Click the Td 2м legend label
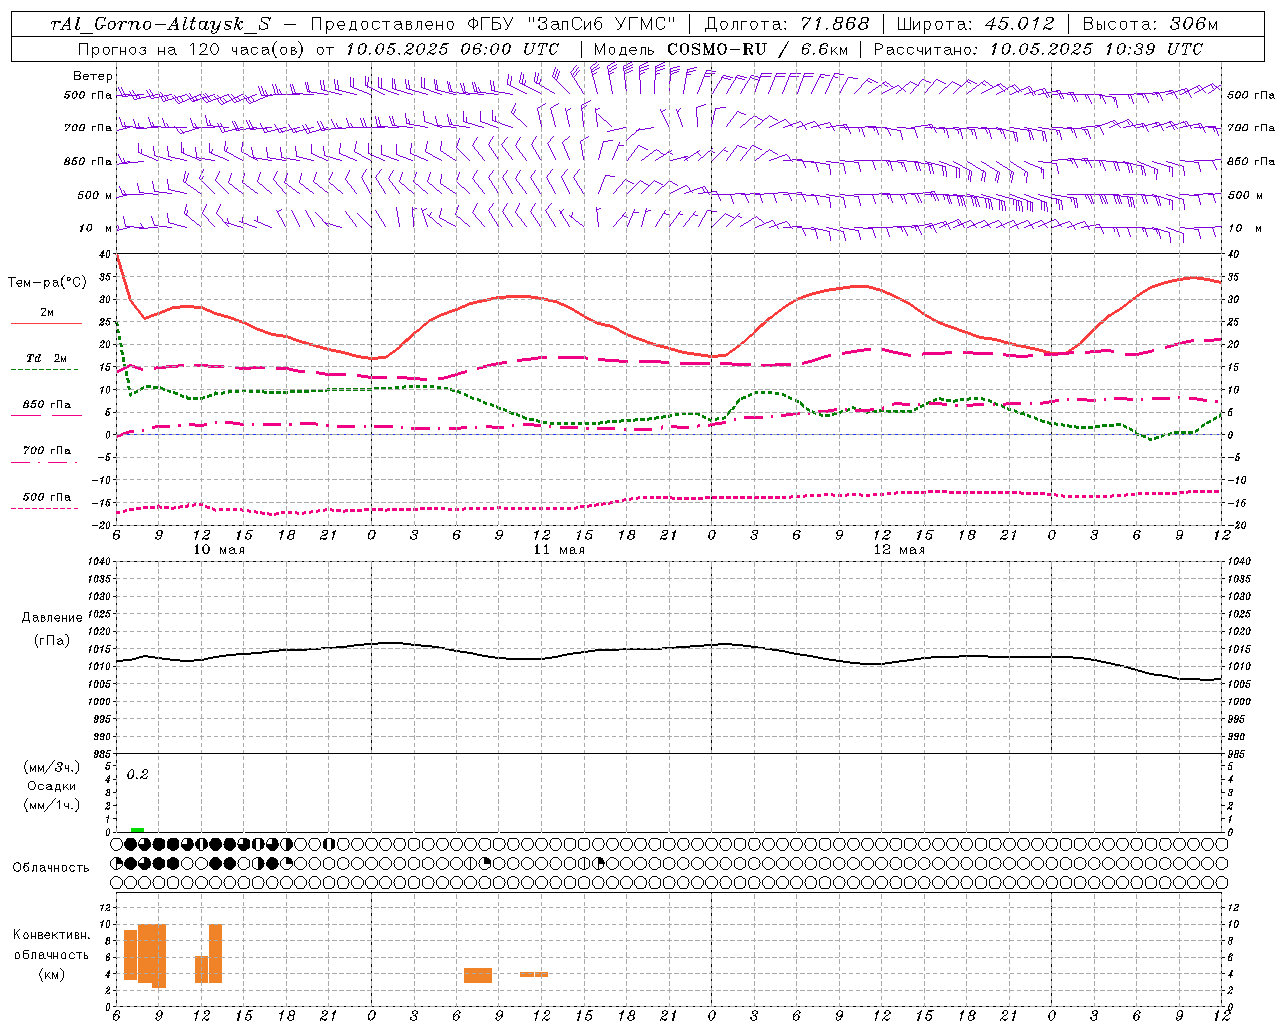1280x1024 pixels. (47, 358)
